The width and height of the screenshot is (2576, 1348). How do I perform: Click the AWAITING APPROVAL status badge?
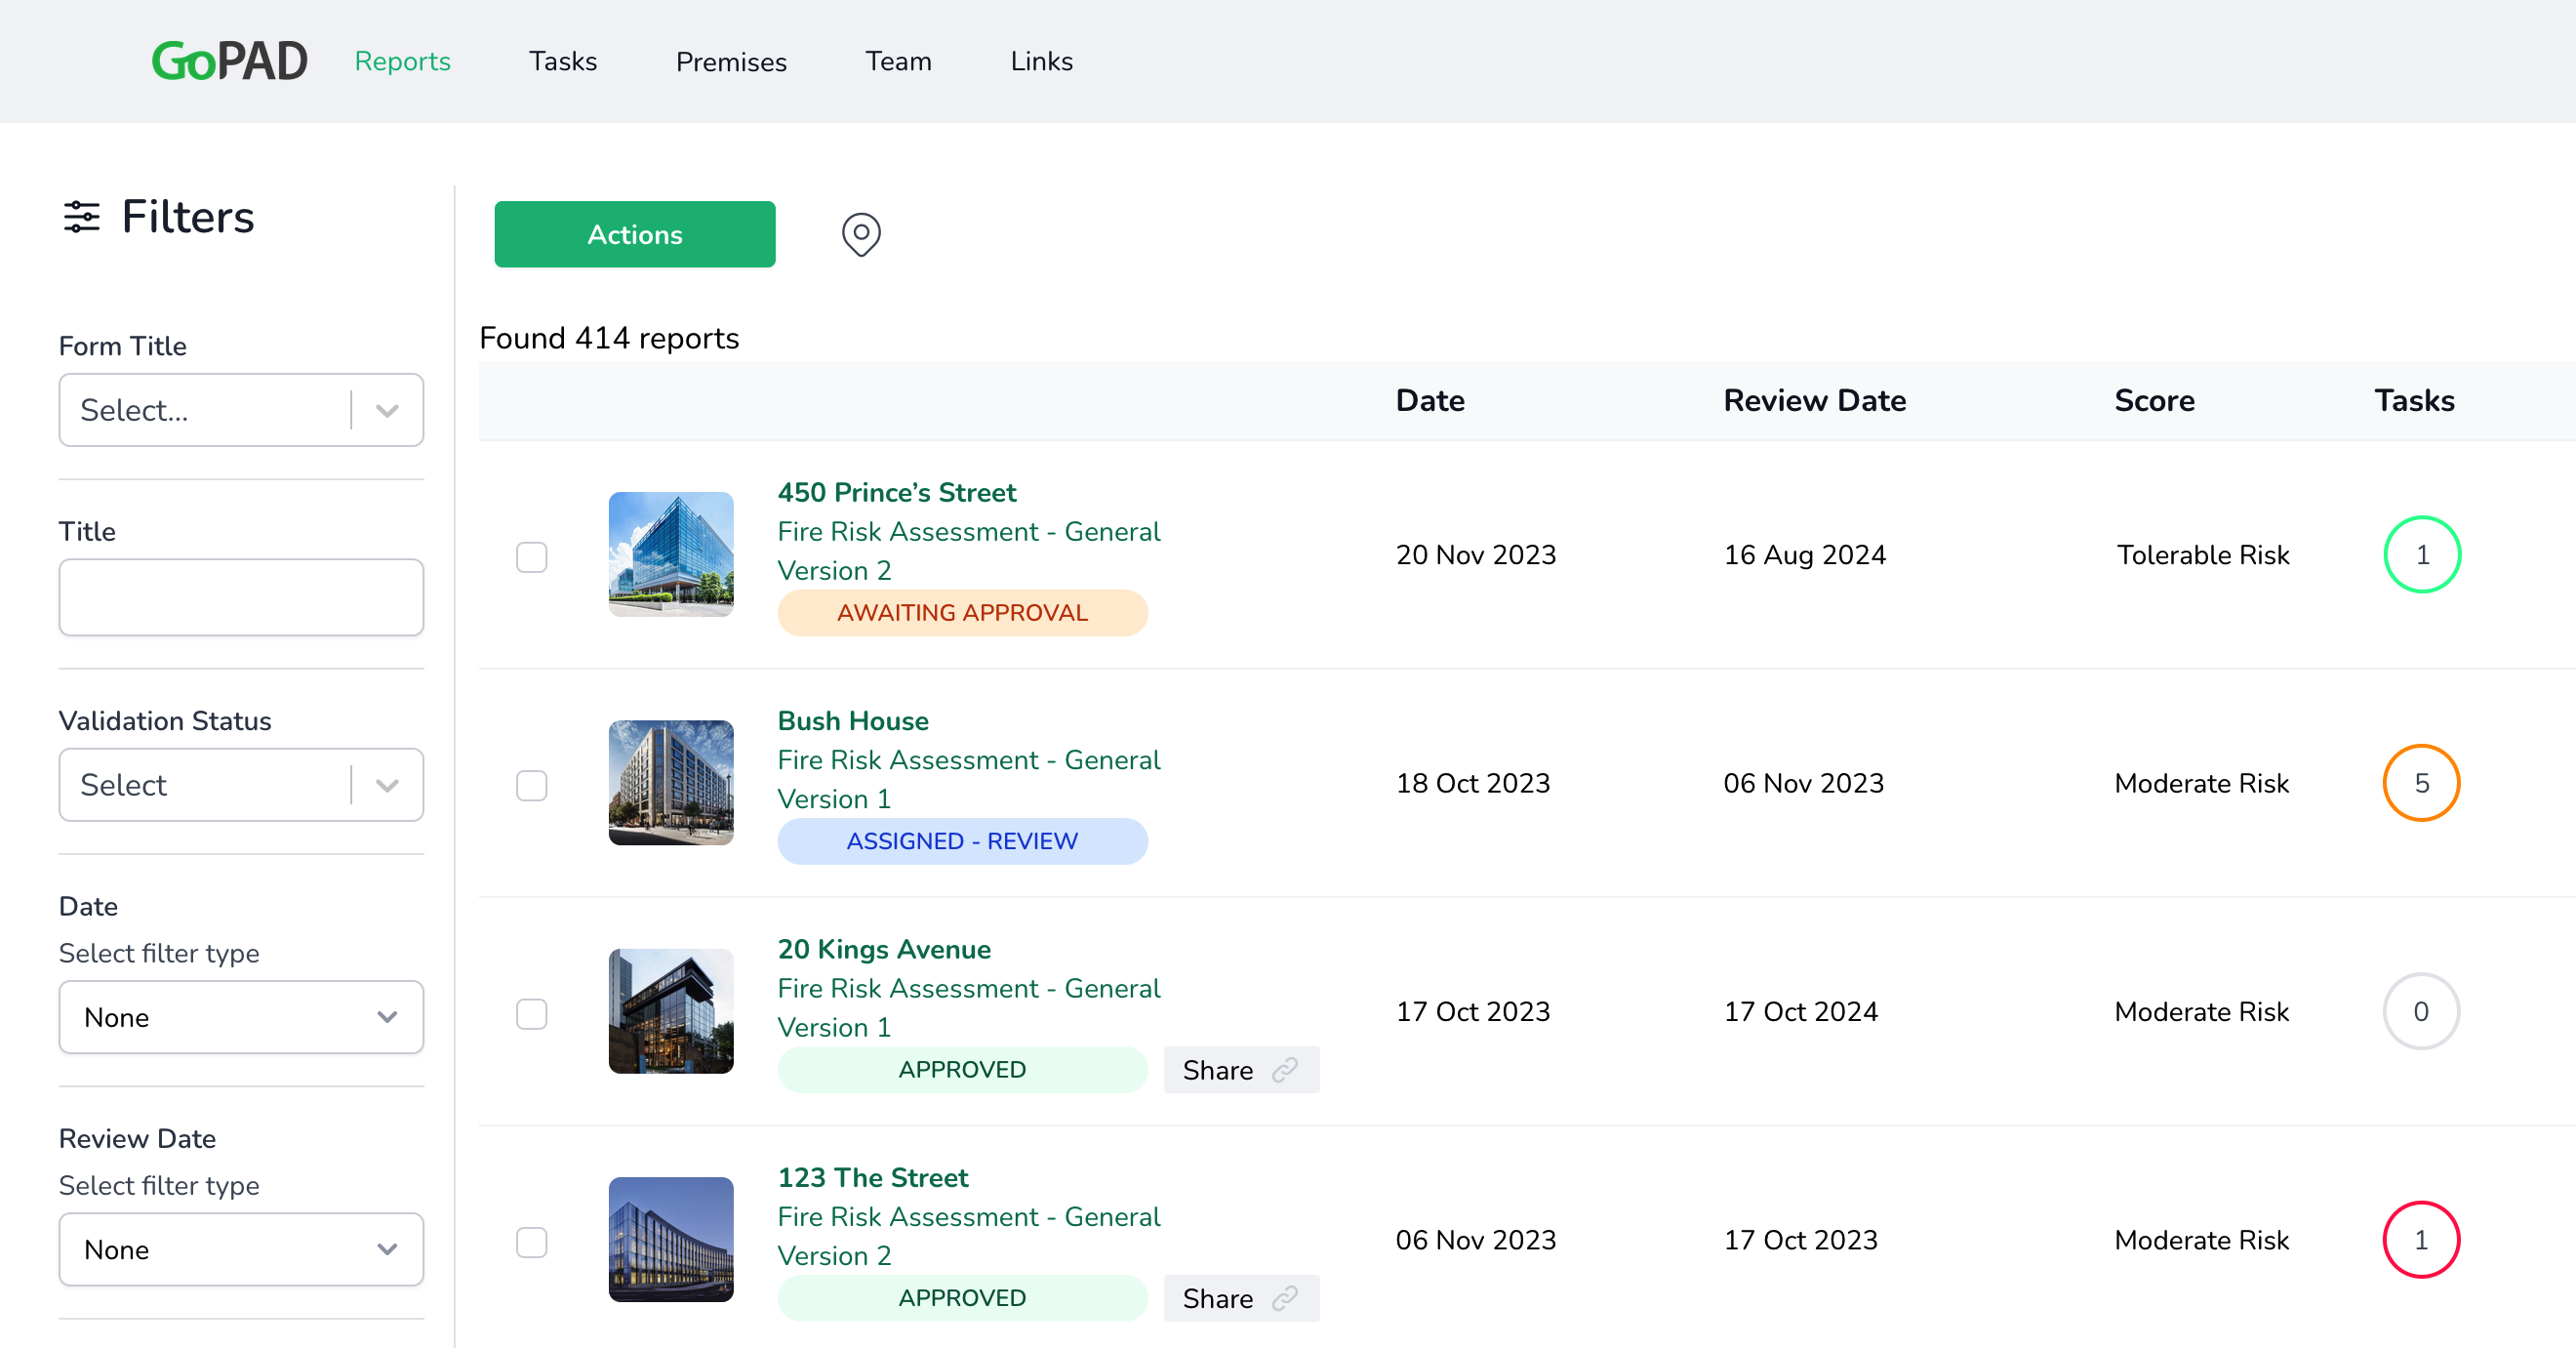tap(962, 613)
